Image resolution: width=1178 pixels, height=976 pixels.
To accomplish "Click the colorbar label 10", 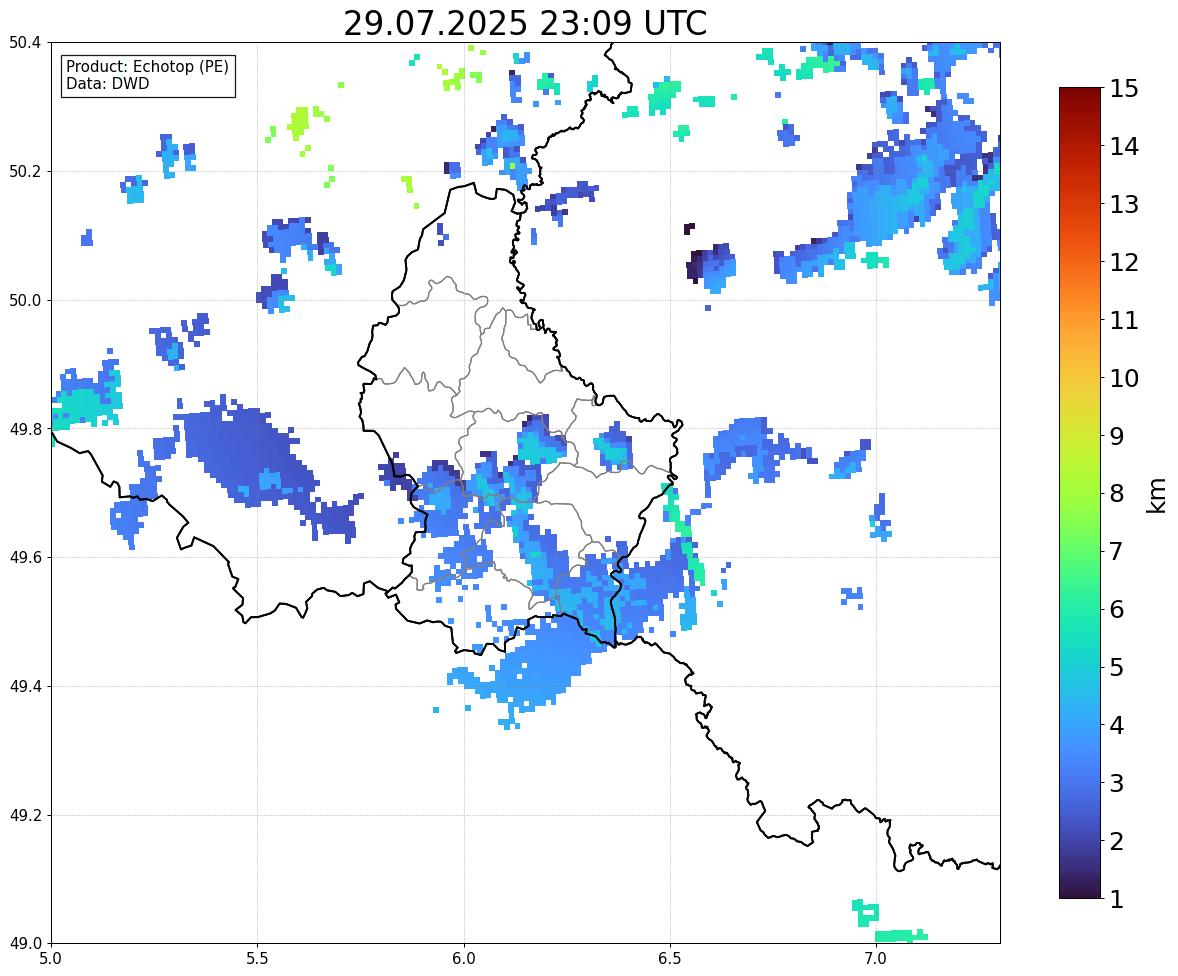I will [x=1124, y=378].
